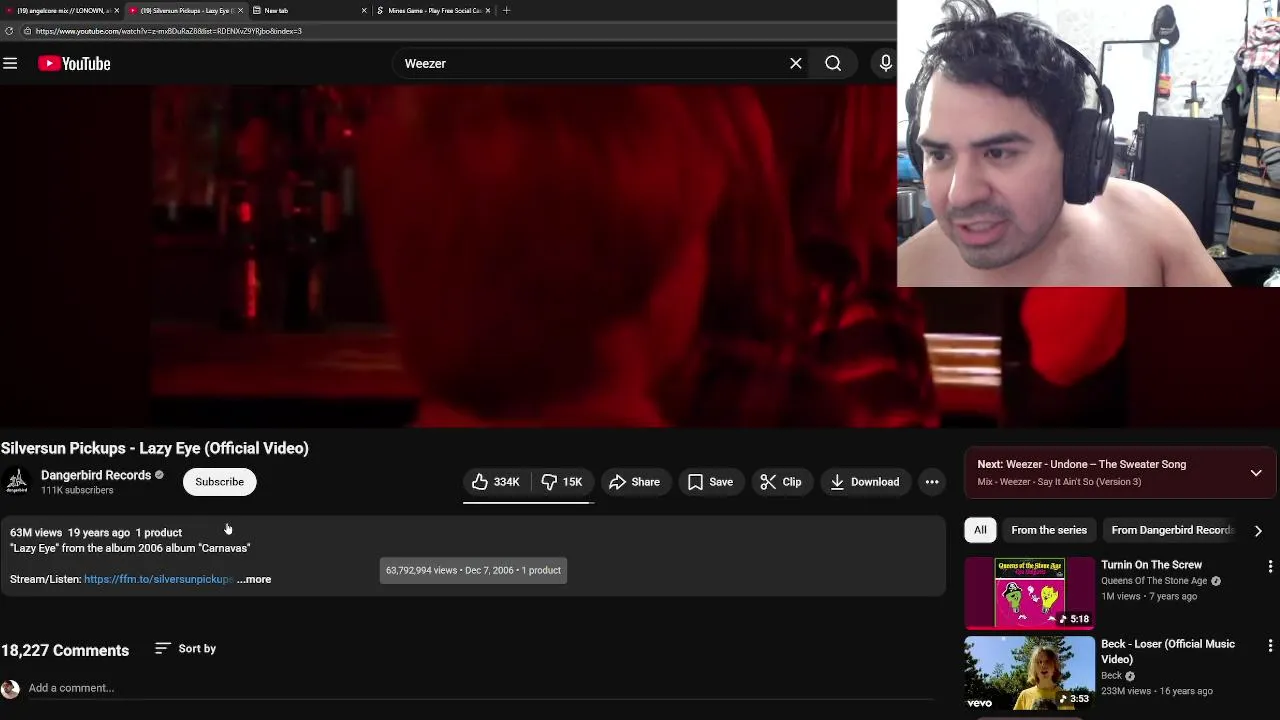
Task: Save the video to a playlist
Action: [x=711, y=482]
